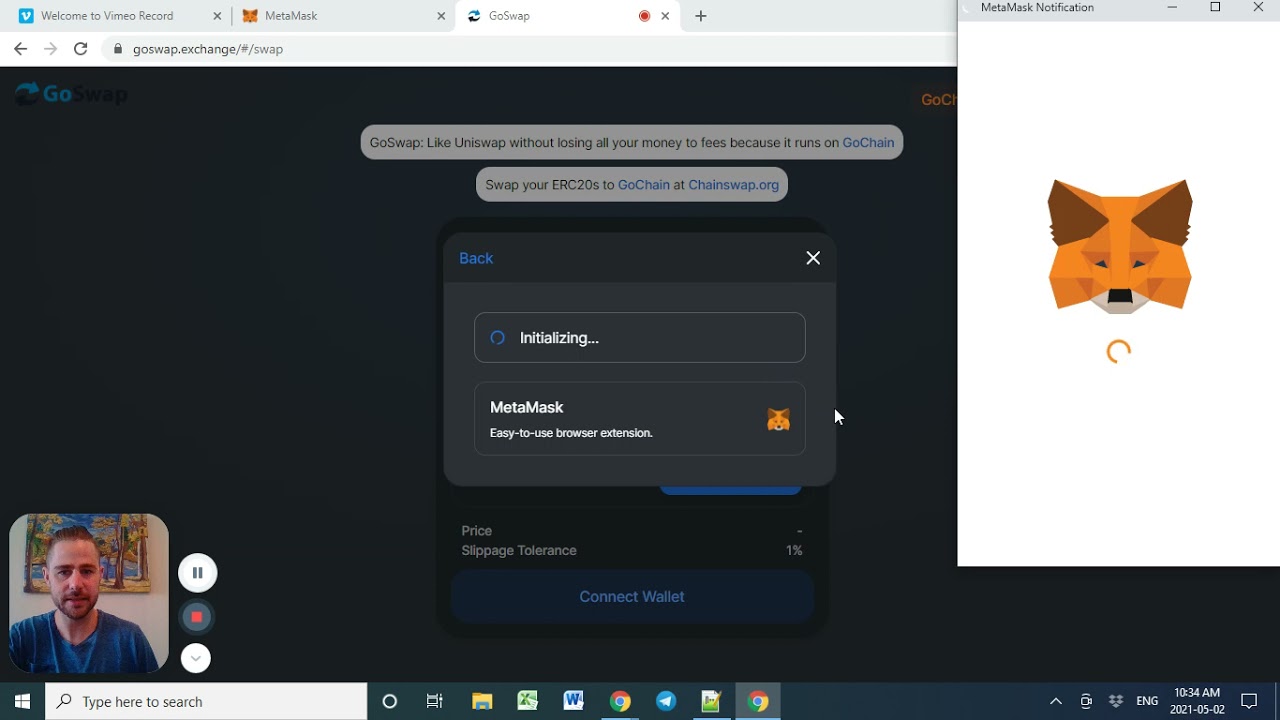
Task: Click the Price label
Action: point(477,531)
